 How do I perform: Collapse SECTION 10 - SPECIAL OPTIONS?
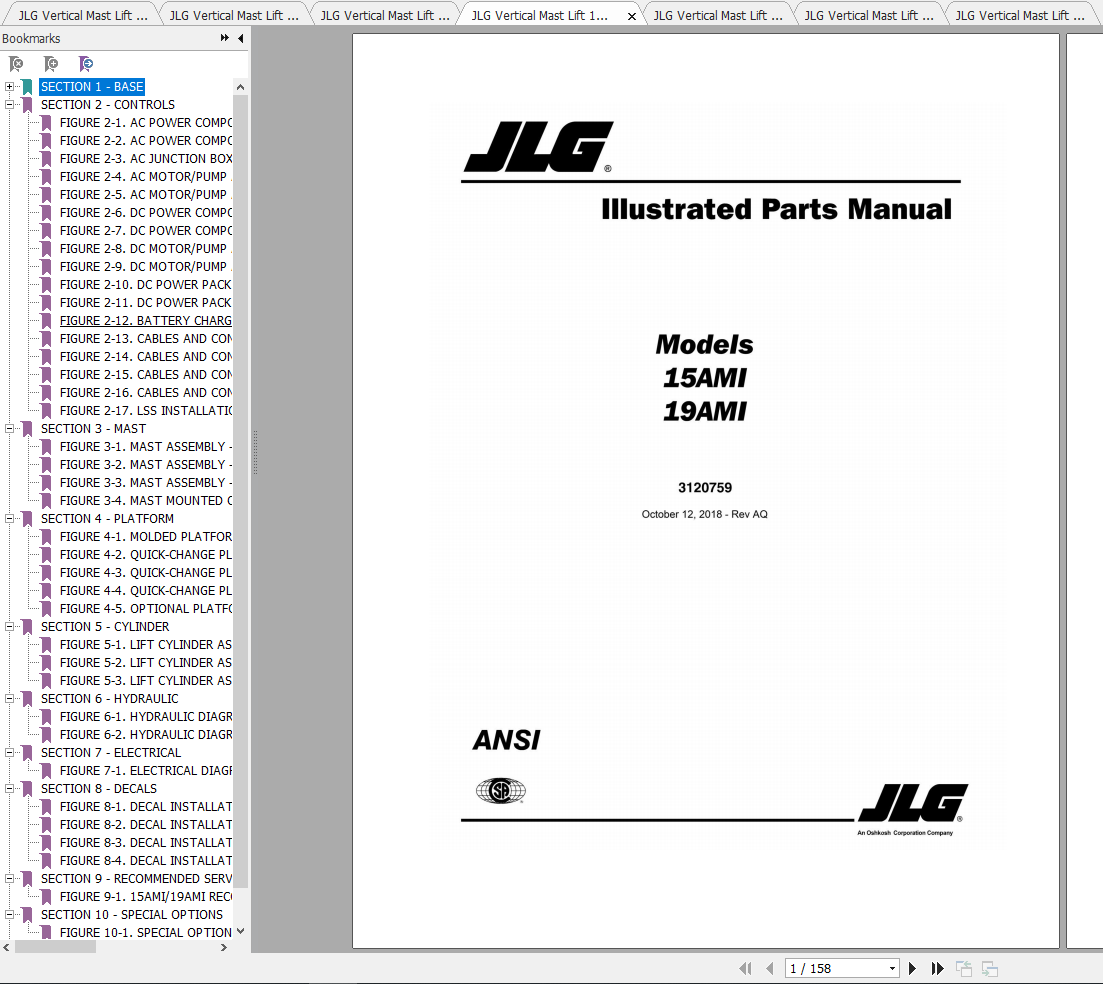[9, 914]
